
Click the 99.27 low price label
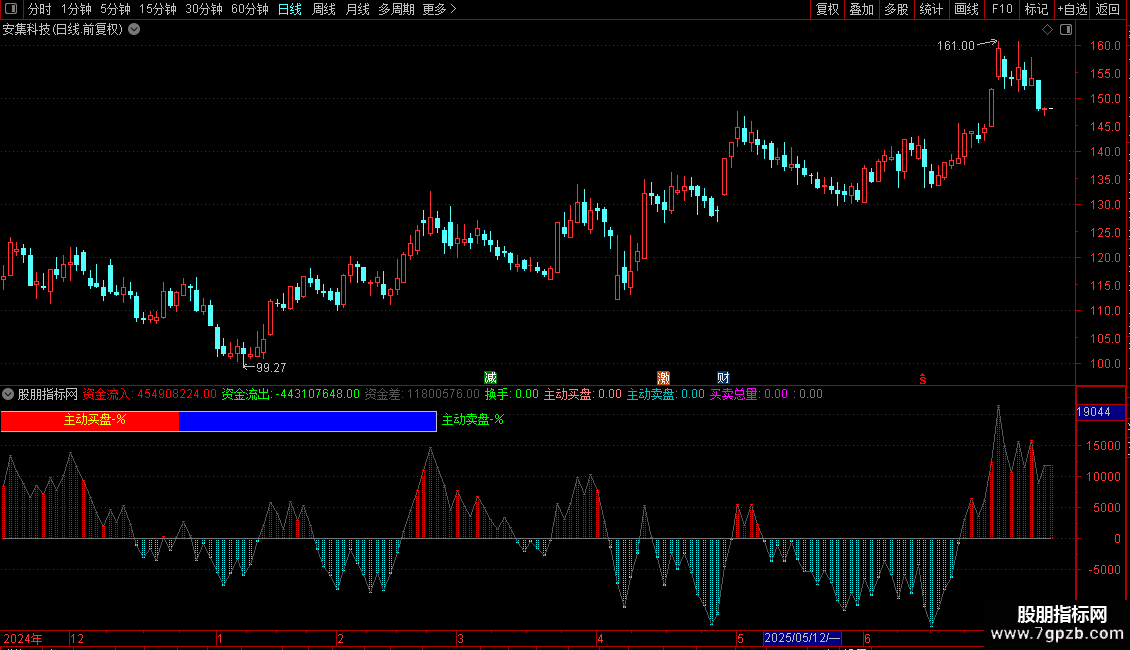(x=271, y=368)
